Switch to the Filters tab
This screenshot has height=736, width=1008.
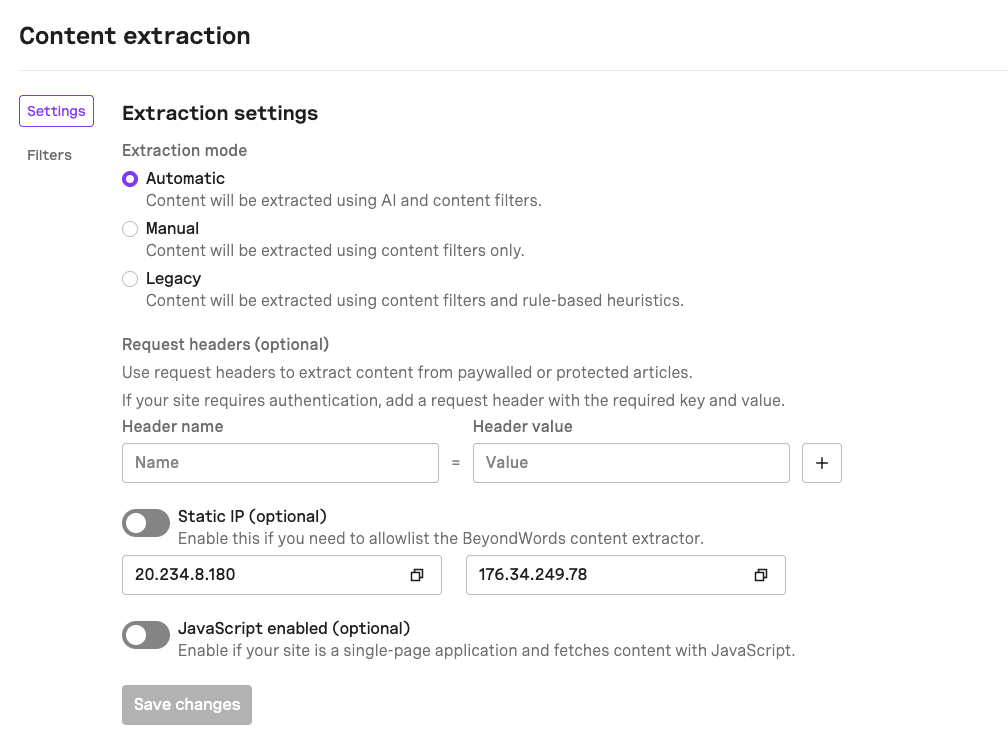50,155
